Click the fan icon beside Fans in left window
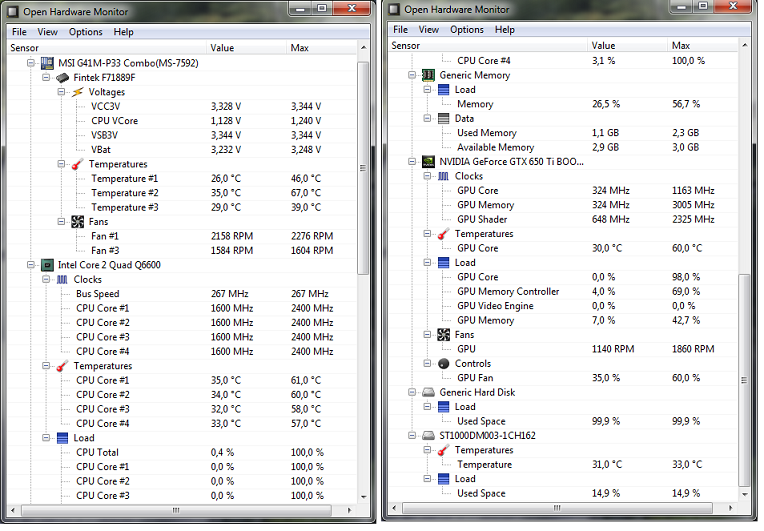The image size is (764, 531). [x=77, y=222]
